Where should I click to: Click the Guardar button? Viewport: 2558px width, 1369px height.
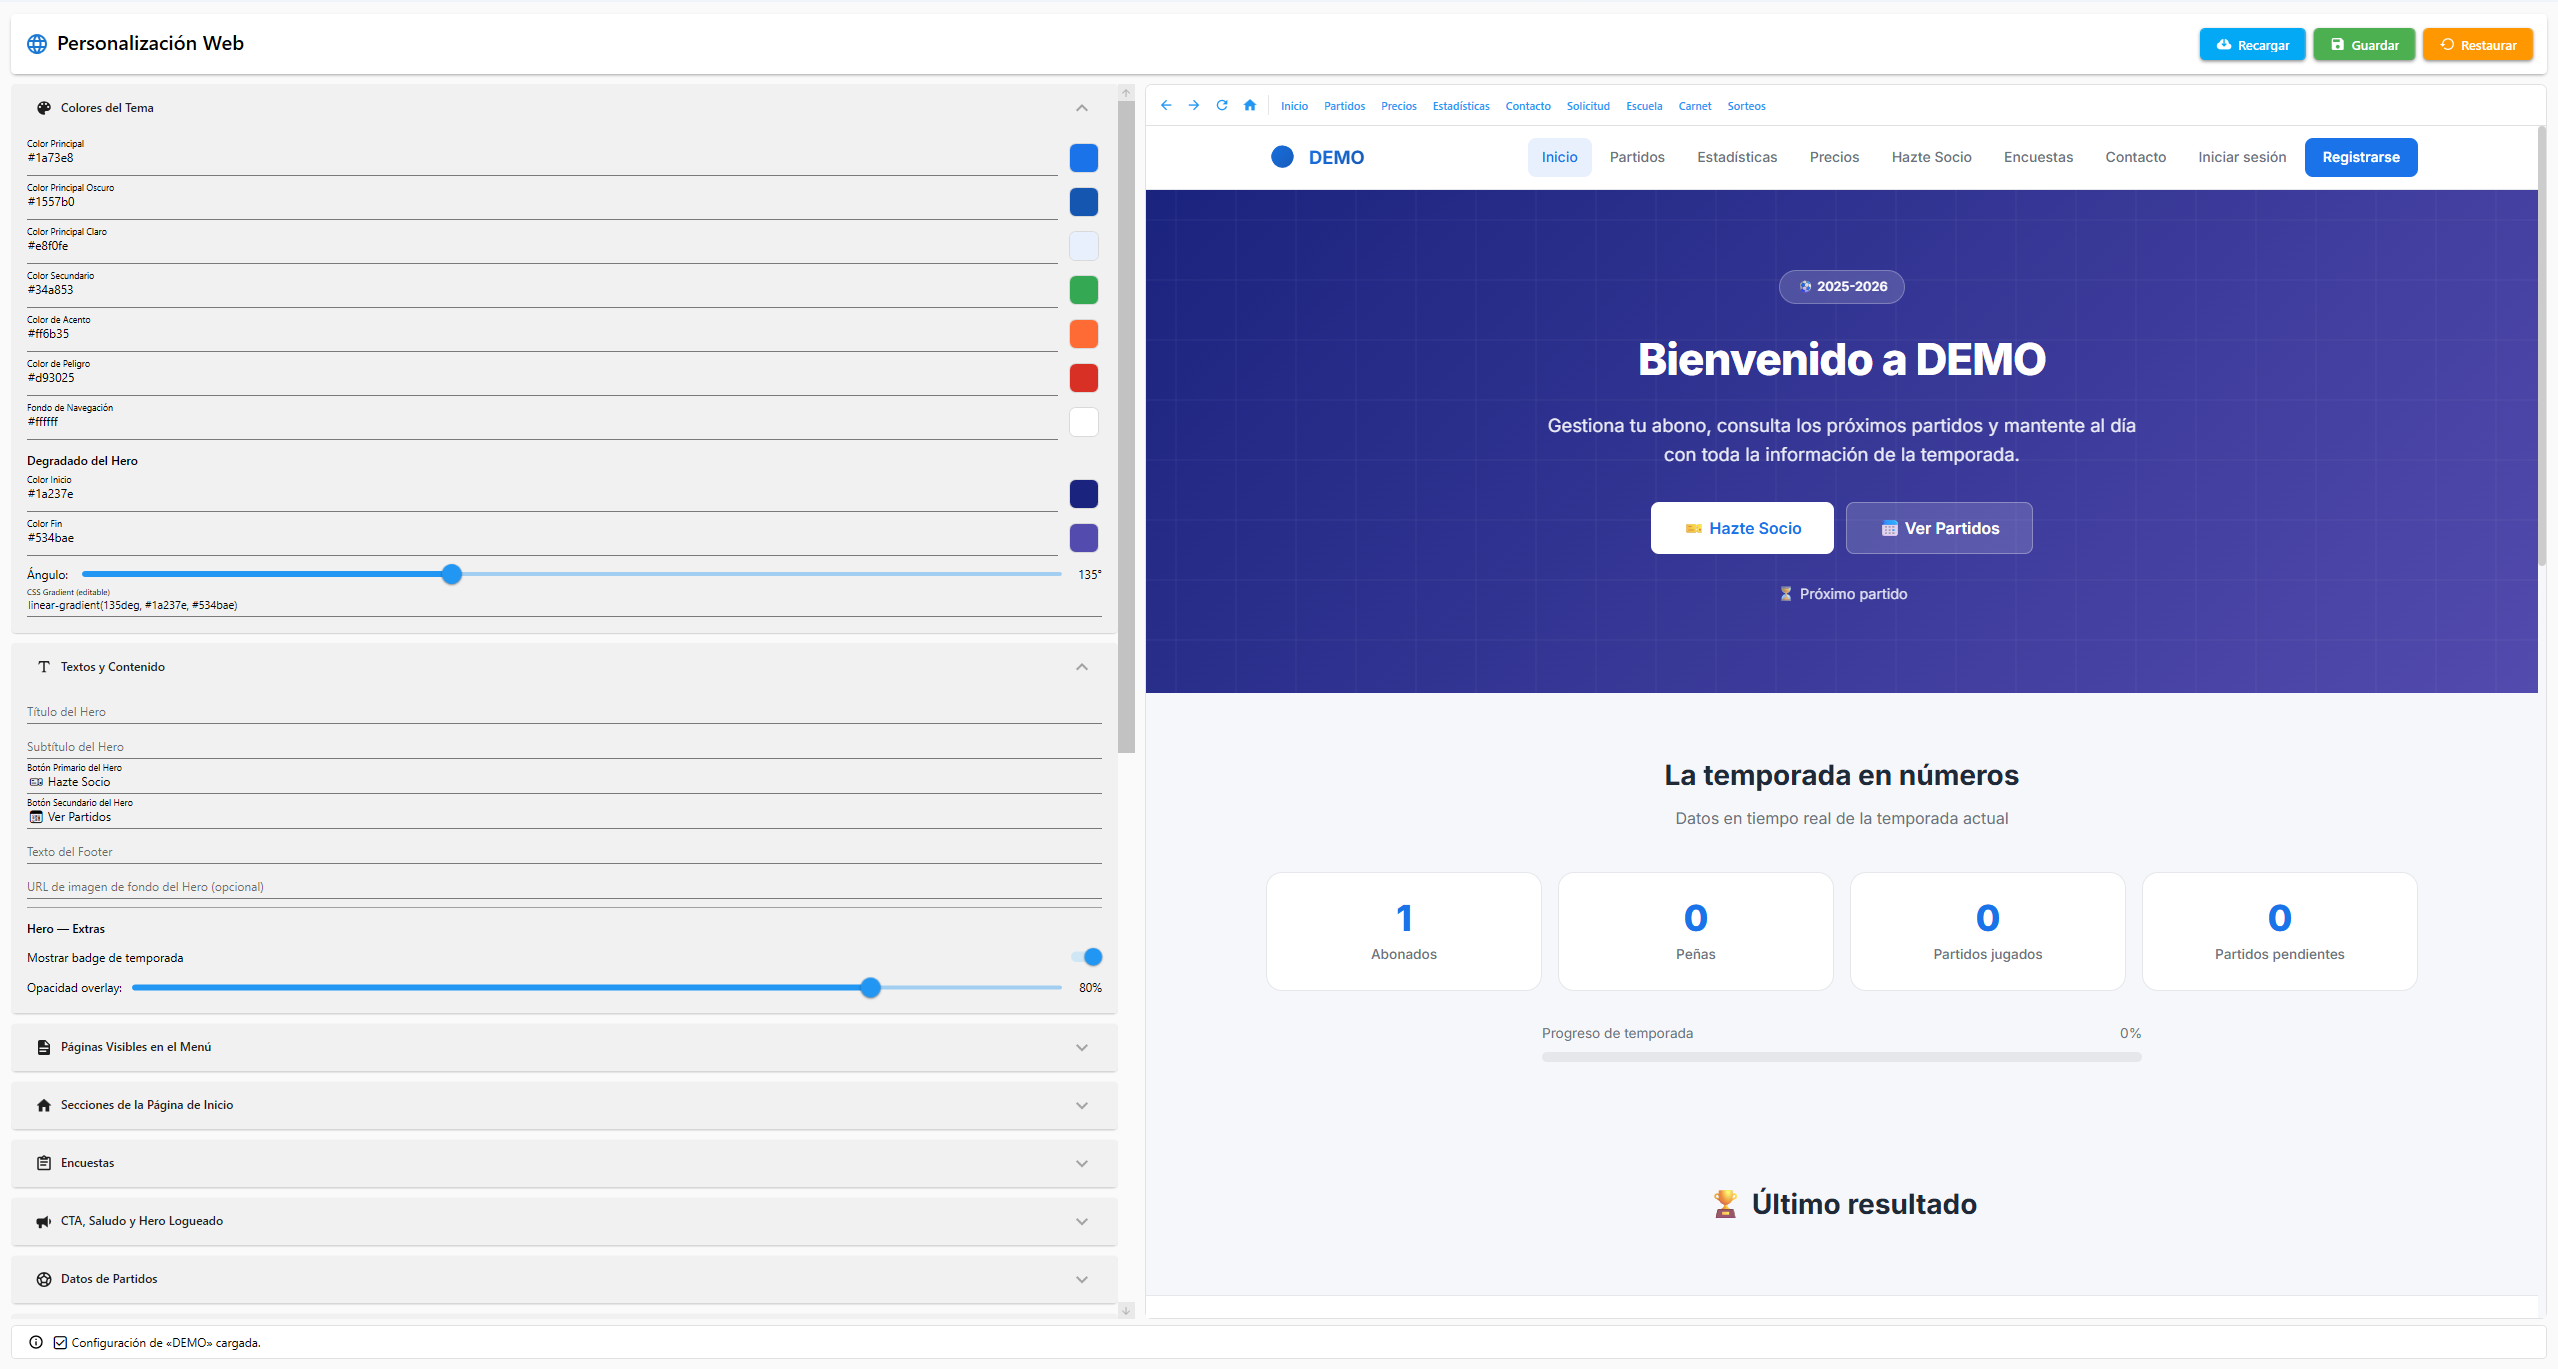pyautogui.click(x=2363, y=44)
